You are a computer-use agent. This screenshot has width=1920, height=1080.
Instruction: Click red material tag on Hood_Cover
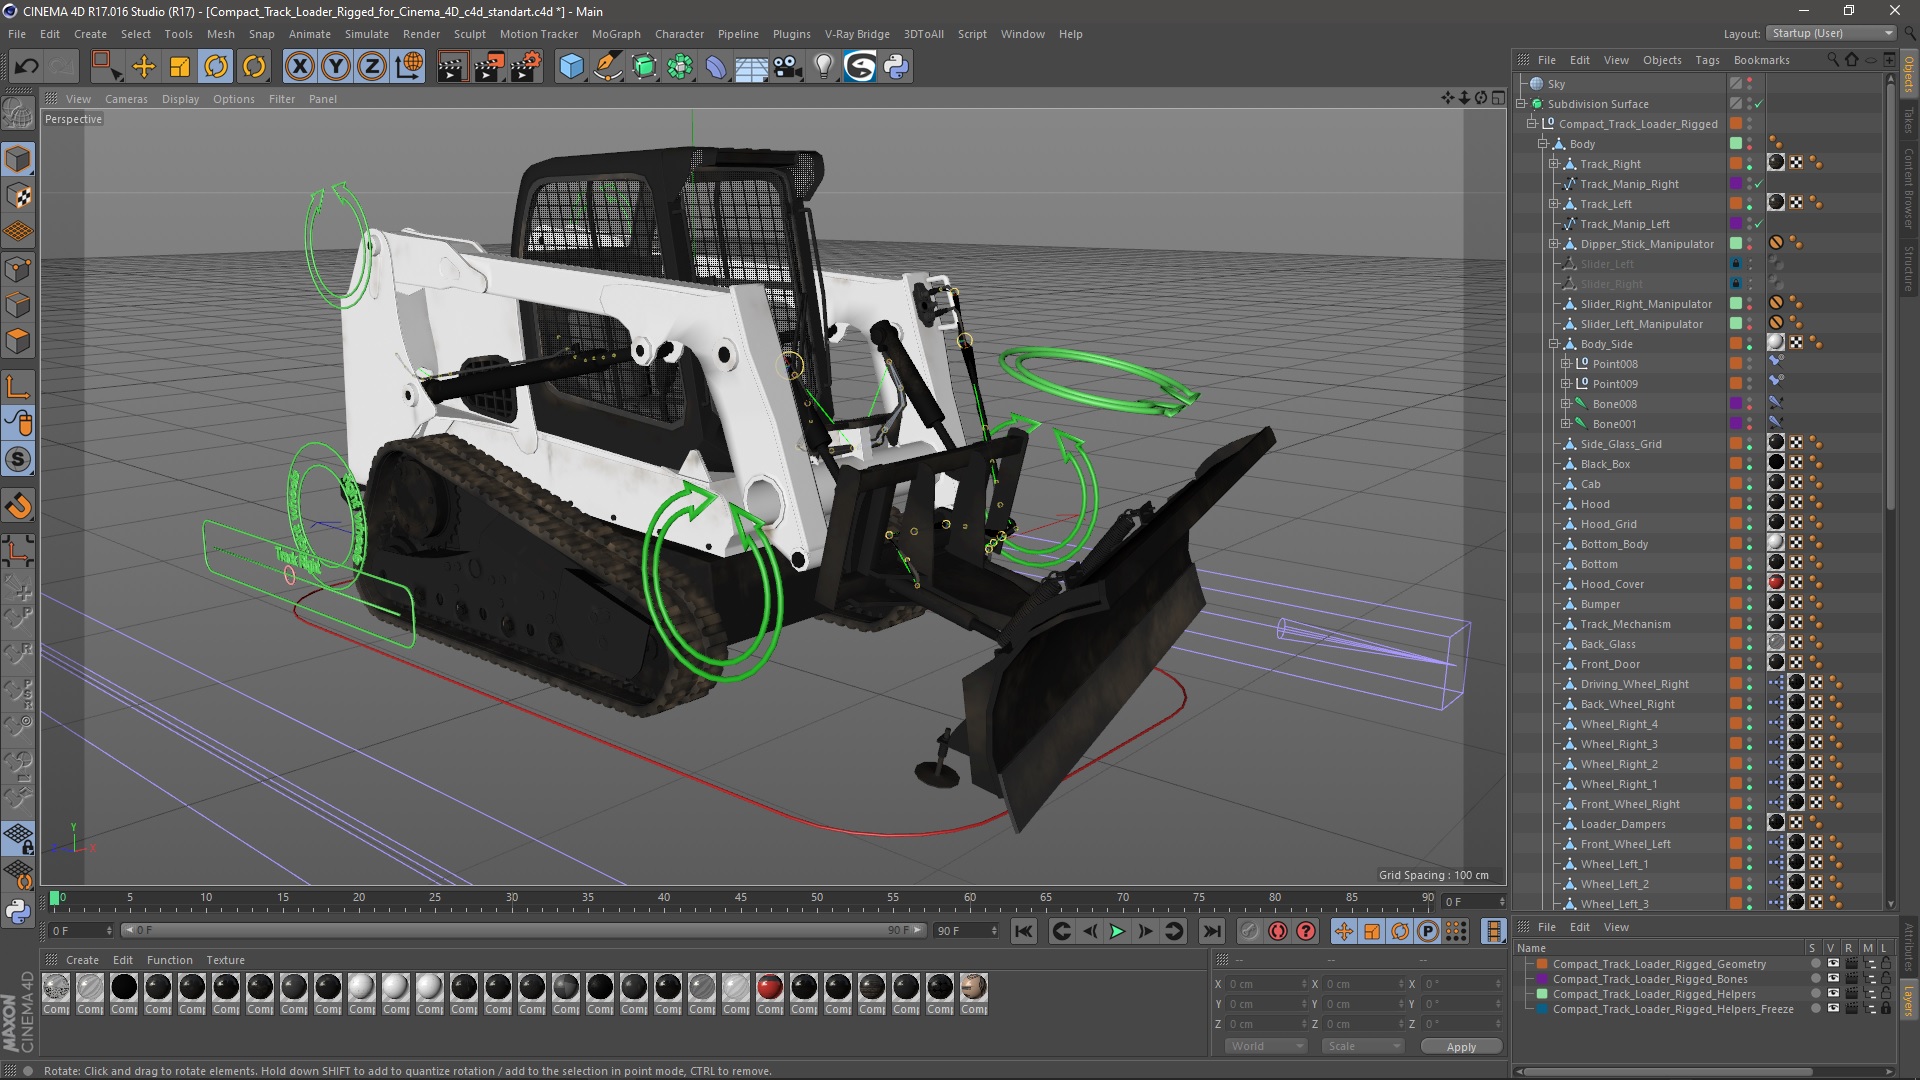pos(1776,583)
